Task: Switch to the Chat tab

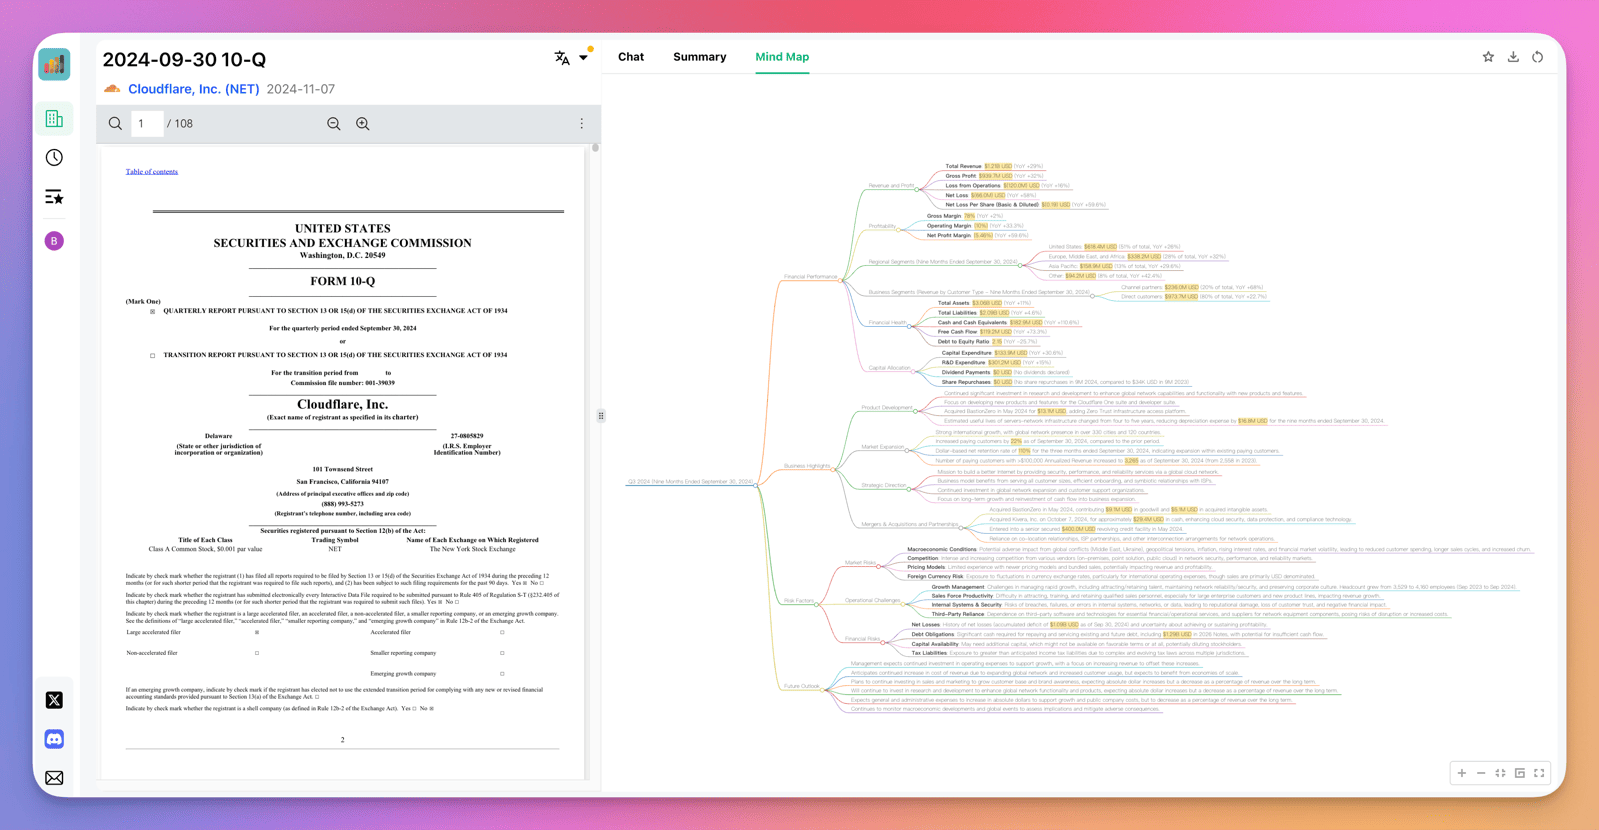Action: pyautogui.click(x=631, y=57)
